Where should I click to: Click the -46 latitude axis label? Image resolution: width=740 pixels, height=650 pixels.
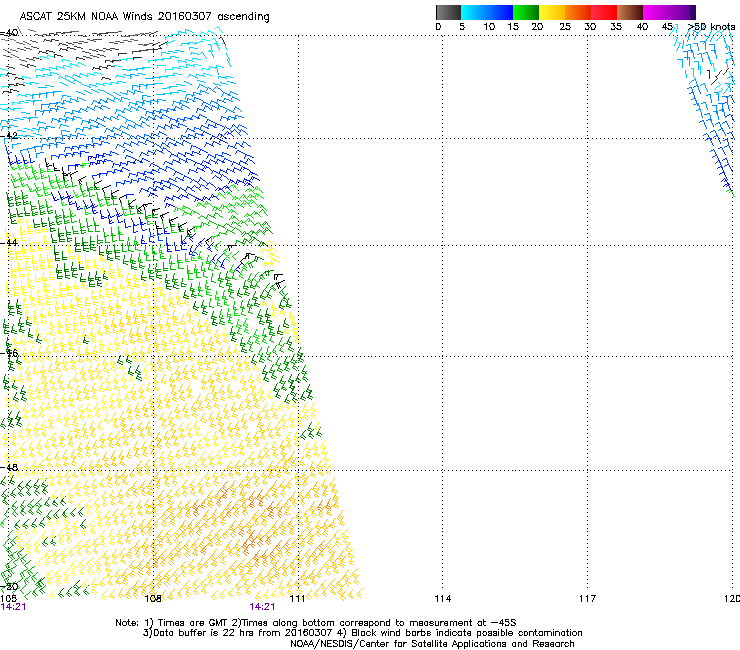(9, 353)
